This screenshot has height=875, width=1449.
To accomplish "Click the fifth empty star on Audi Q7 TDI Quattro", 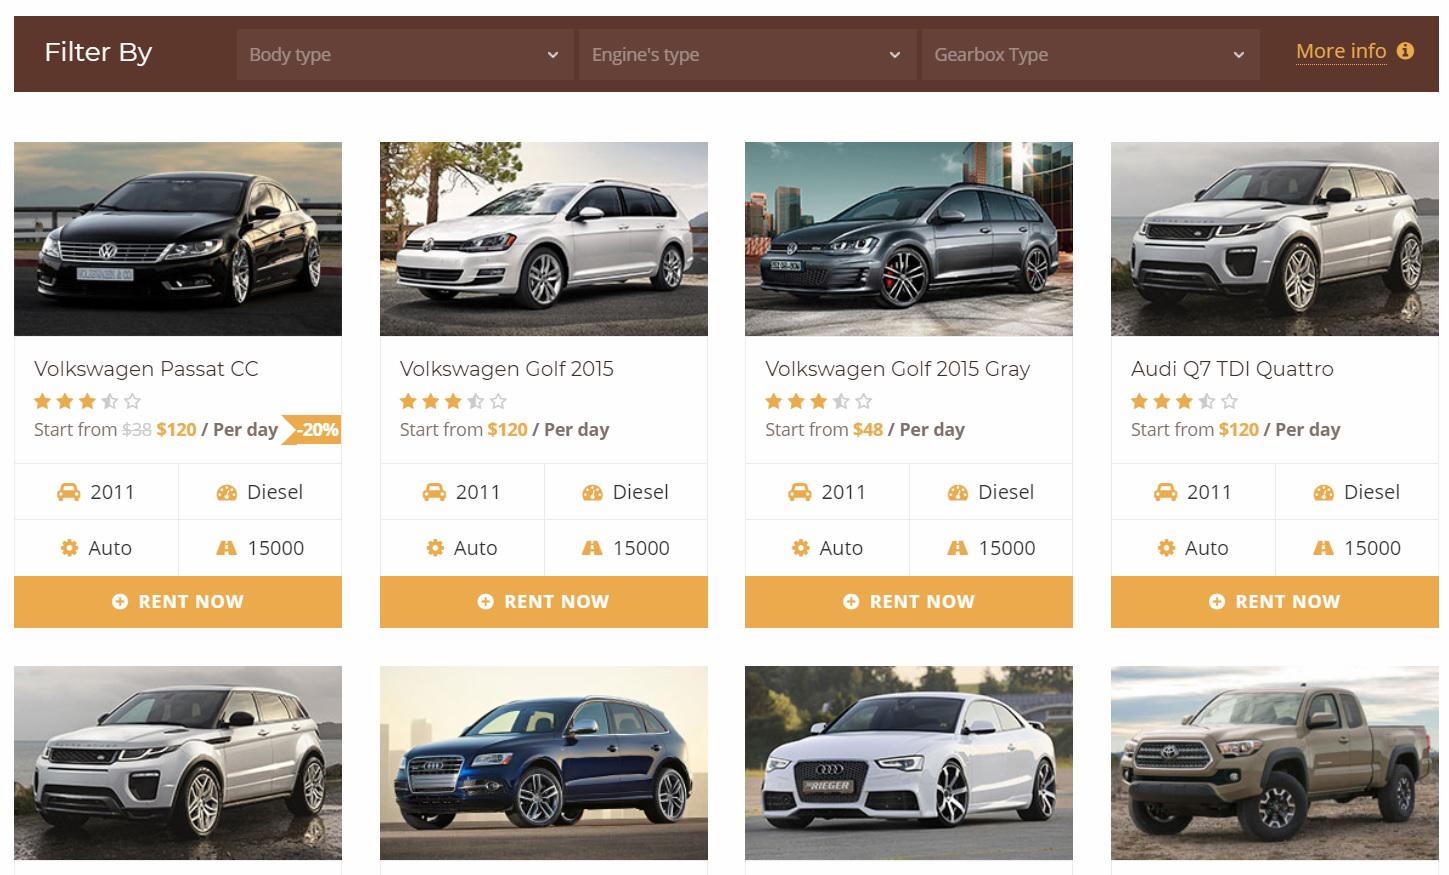I will coord(1229,401).
